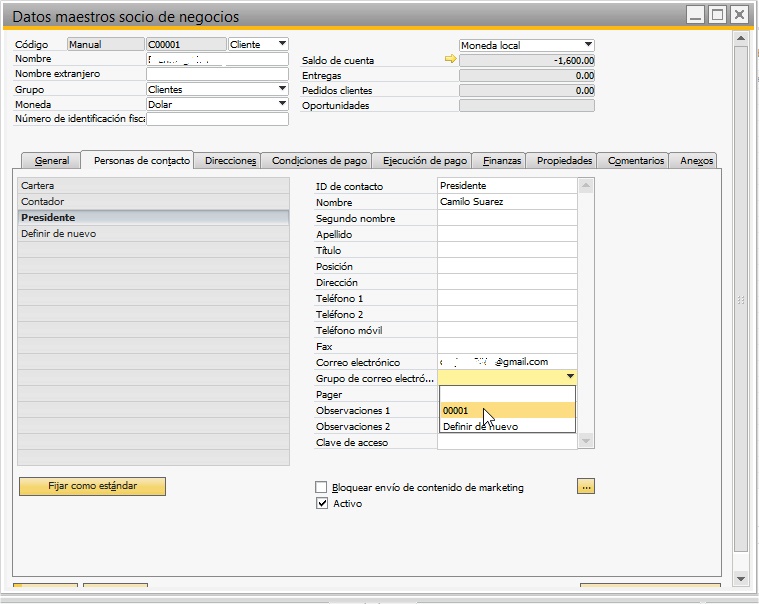Open the Finanzas tab
This screenshot has height=604, width=759.
(x=502, y=160)
